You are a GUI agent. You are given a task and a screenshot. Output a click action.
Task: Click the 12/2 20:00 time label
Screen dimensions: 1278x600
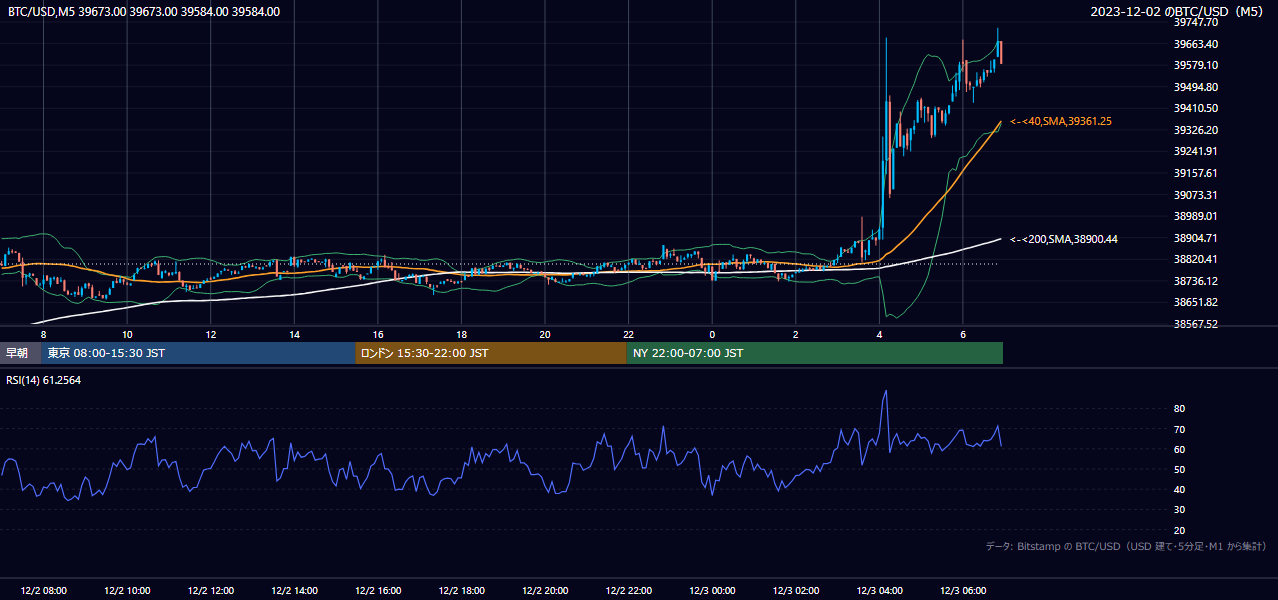coord(545,591)
